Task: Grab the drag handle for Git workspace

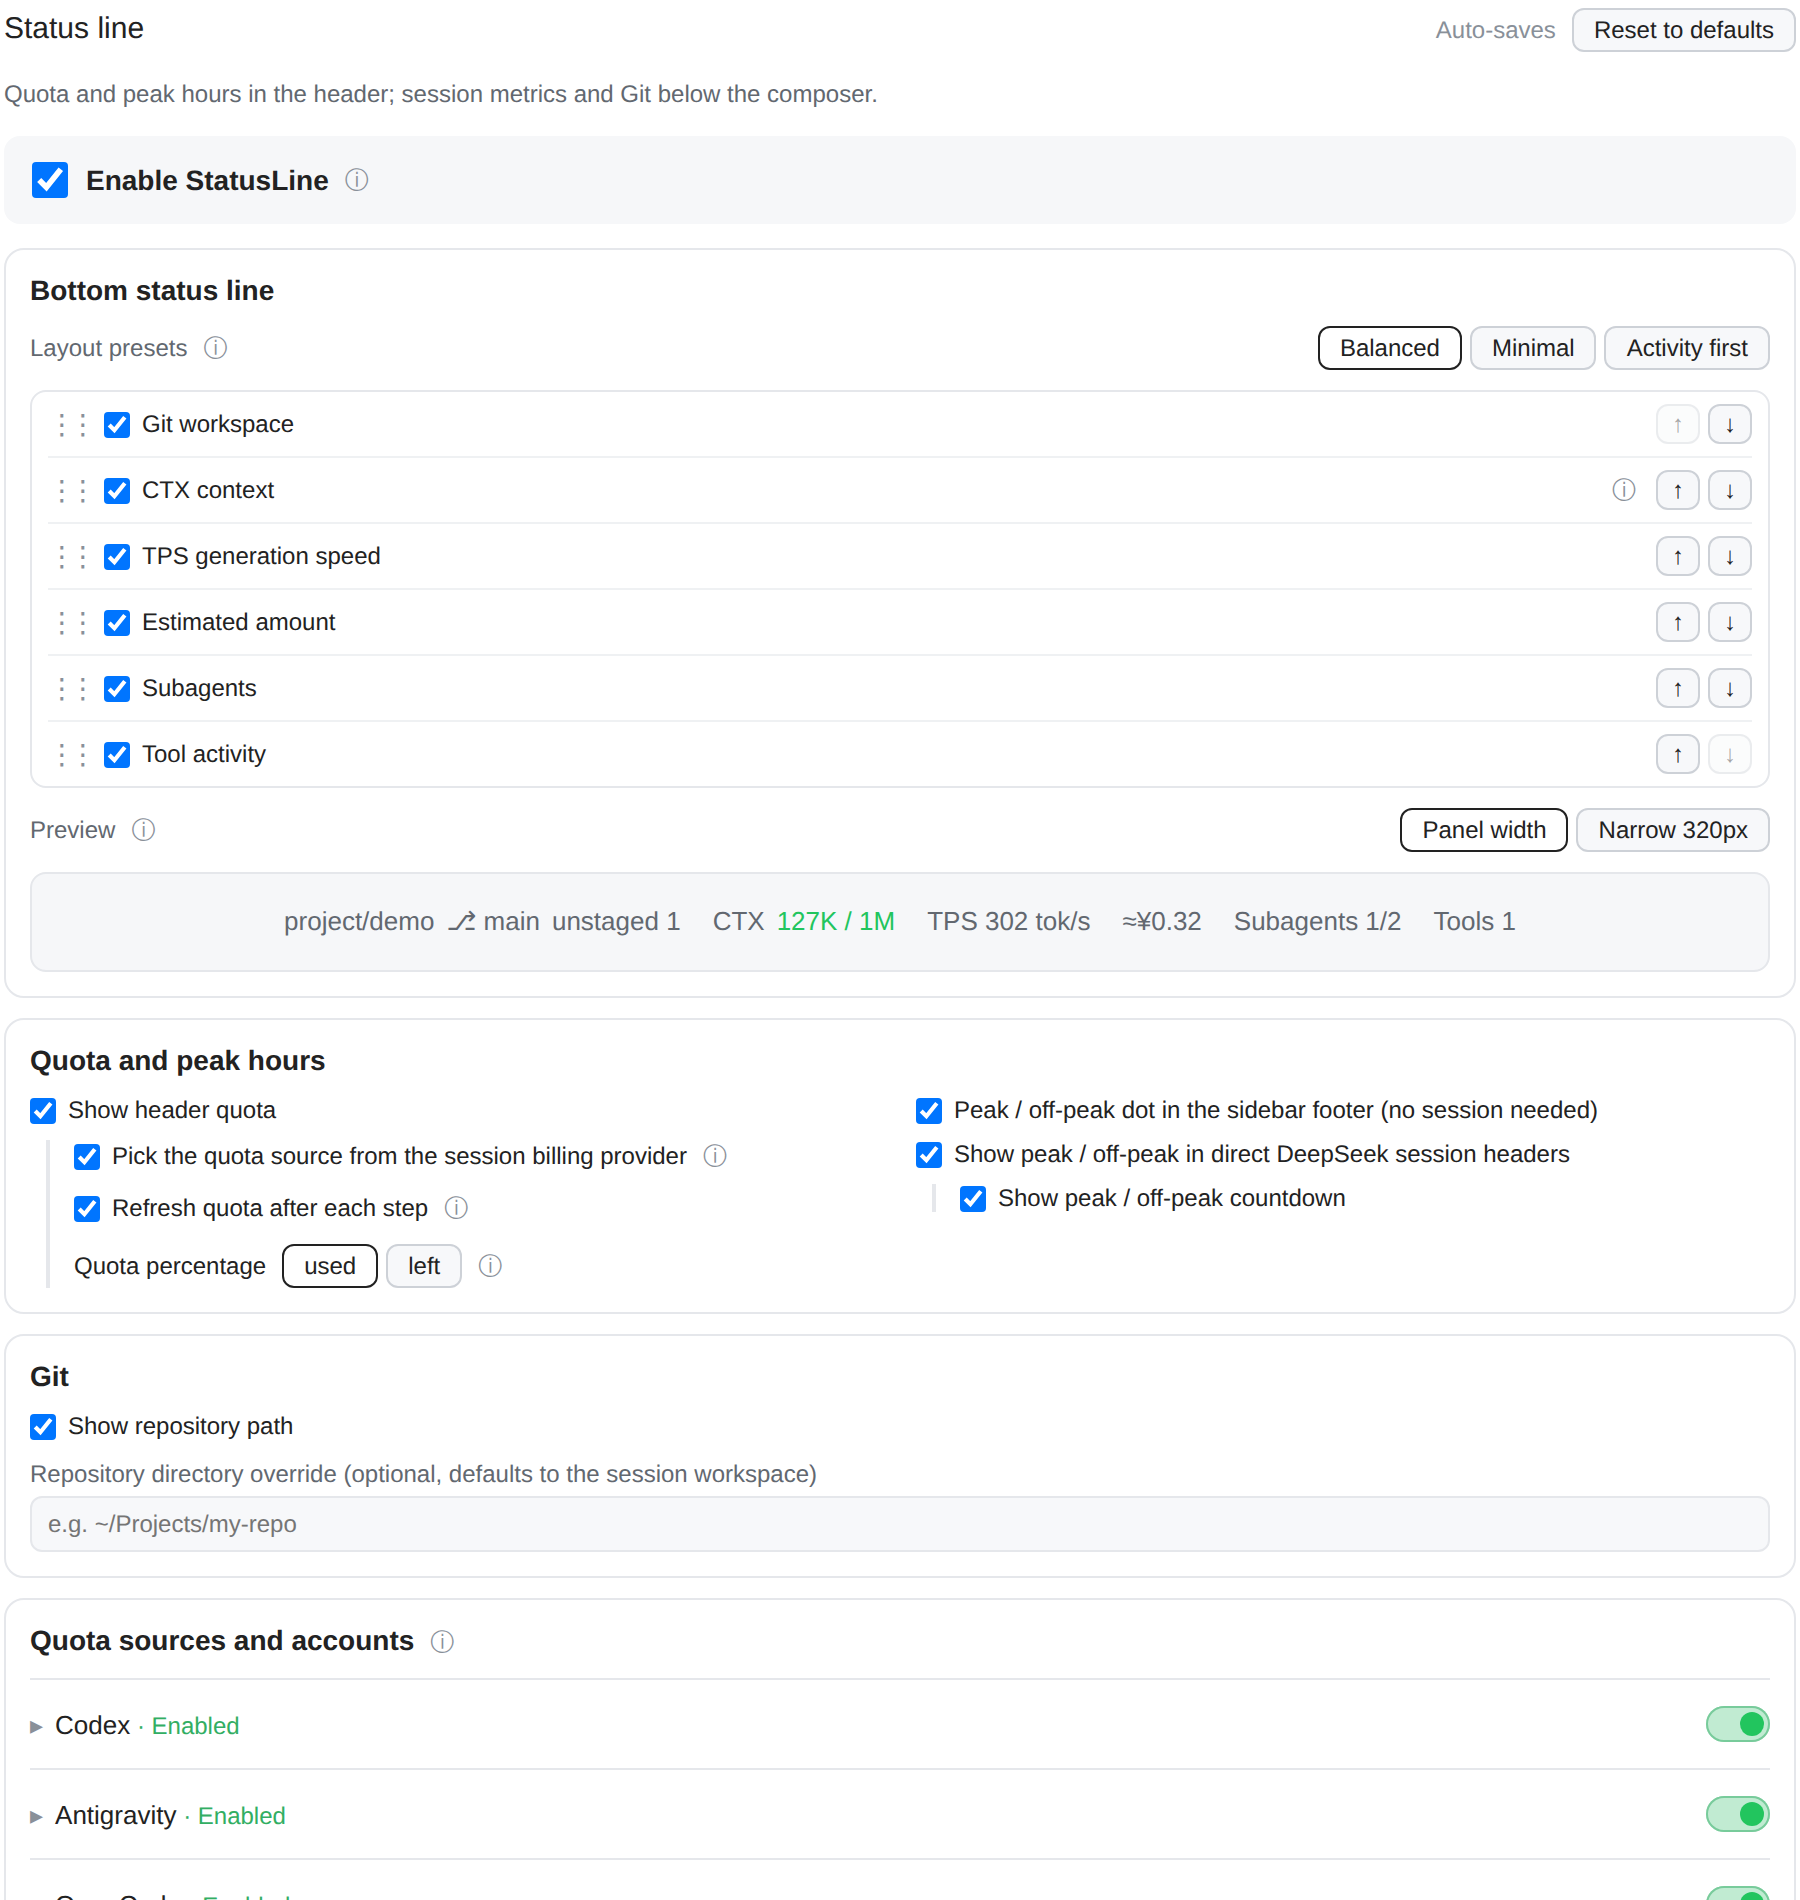Action: pyautogui.click(x=72, y=425)
